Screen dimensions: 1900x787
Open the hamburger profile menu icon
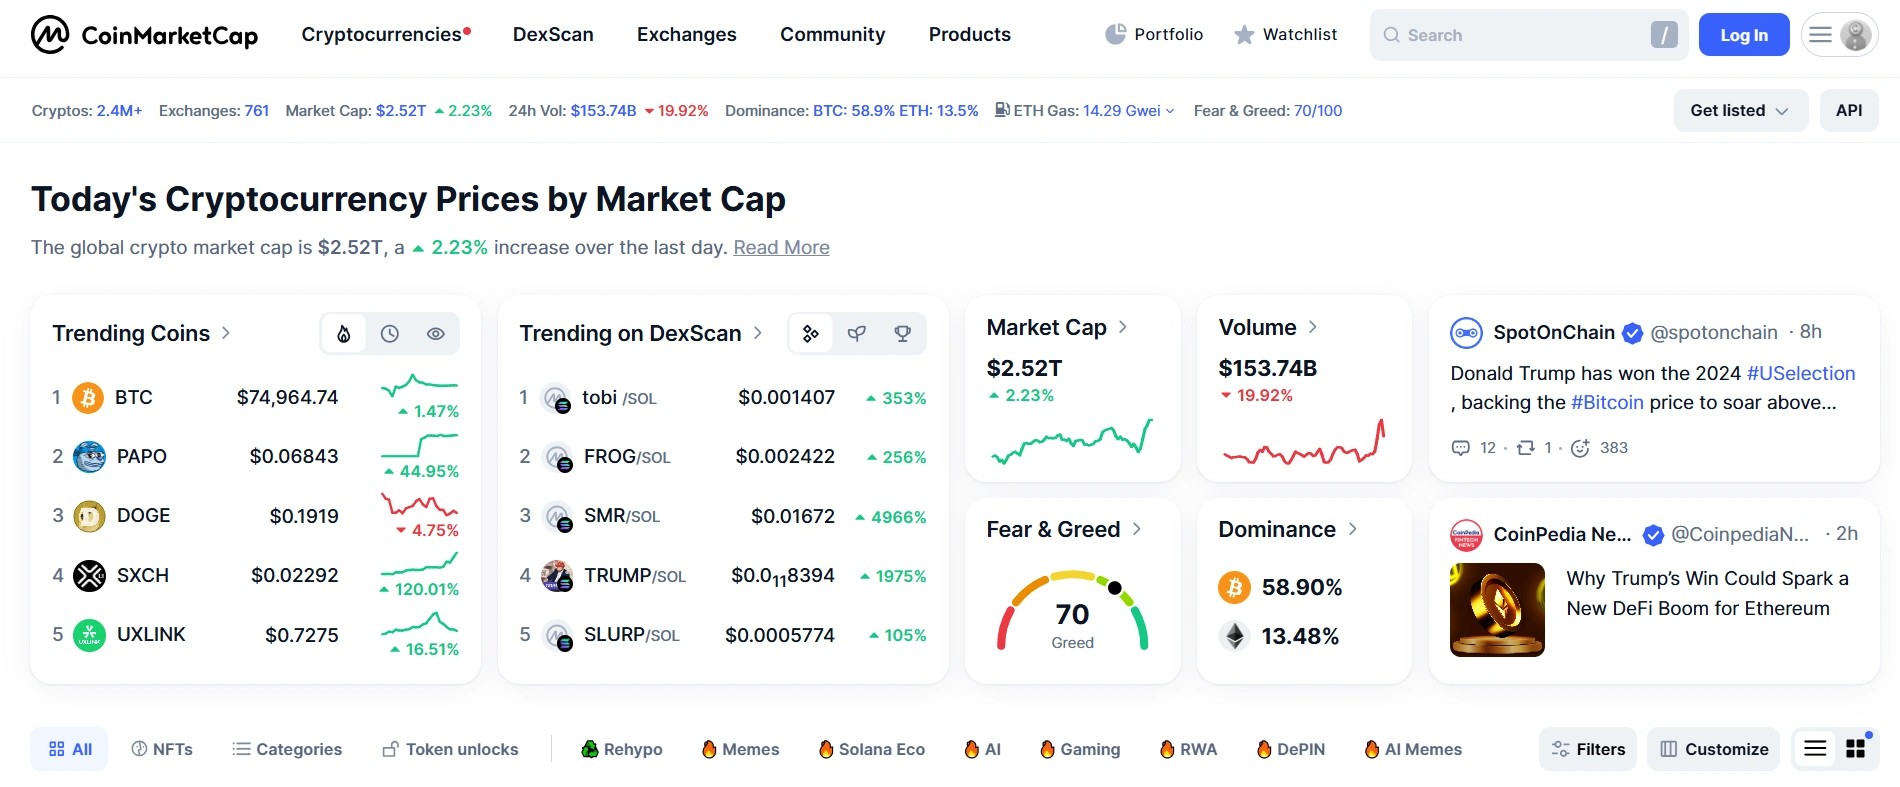point(1821,35)
